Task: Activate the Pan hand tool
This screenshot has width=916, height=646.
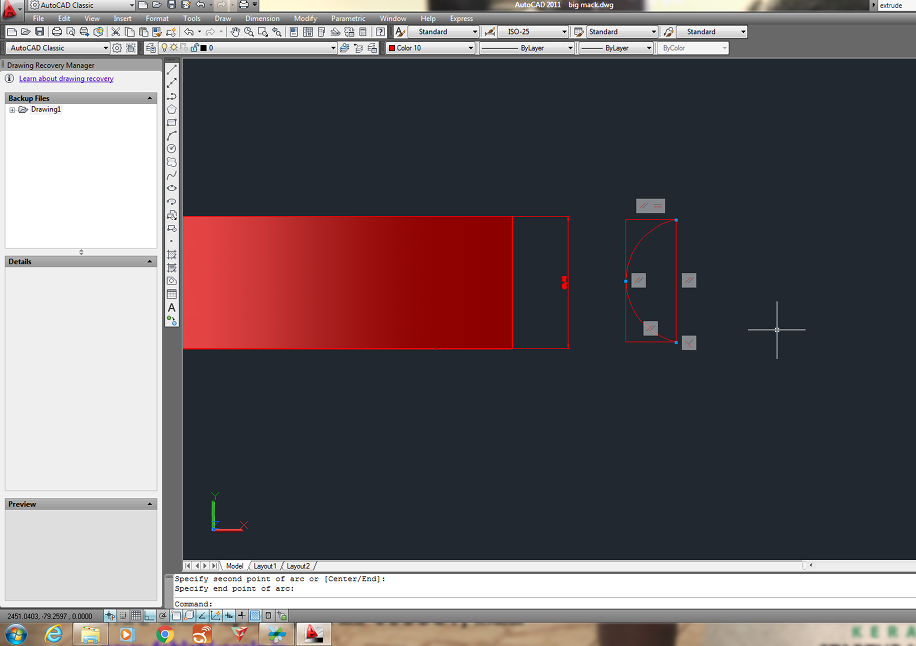Action: [x=235, y=32]
